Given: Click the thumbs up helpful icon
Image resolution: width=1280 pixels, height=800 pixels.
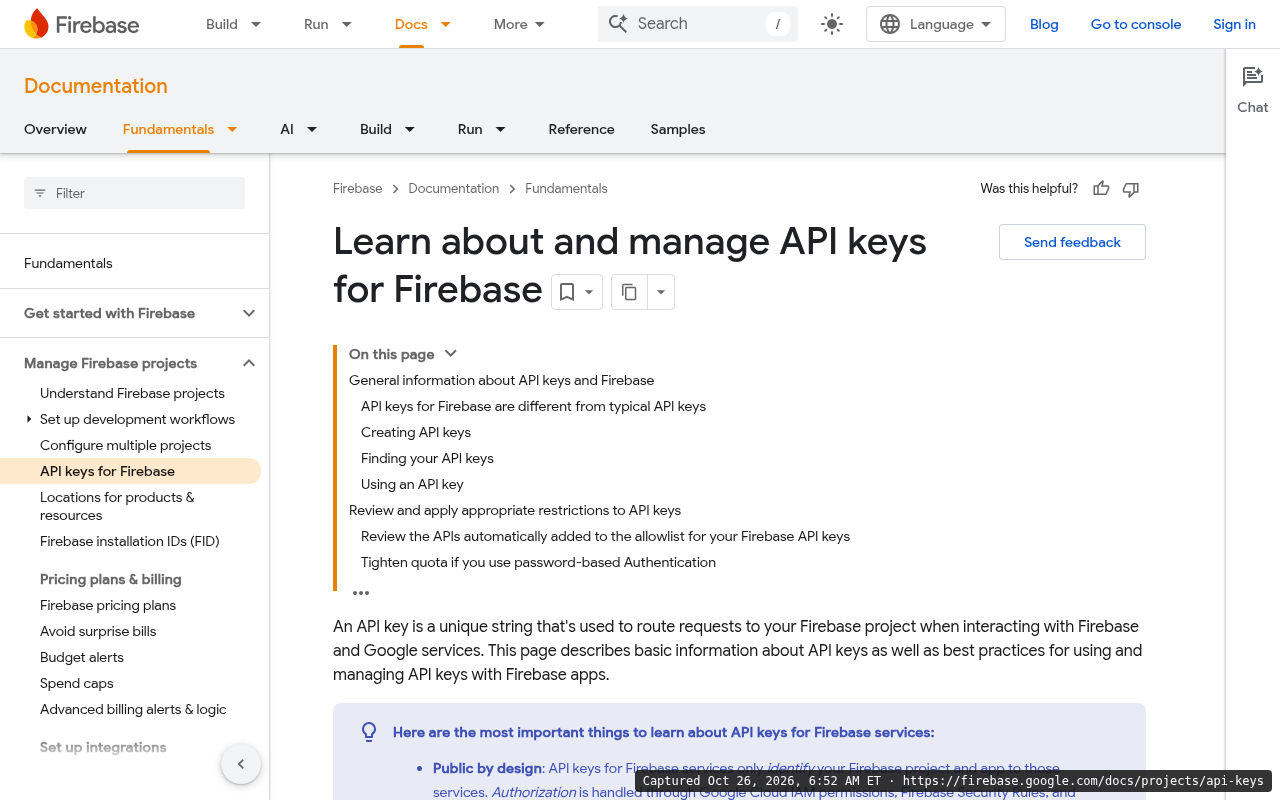Looking at the screenshot, I should 1101,189.
